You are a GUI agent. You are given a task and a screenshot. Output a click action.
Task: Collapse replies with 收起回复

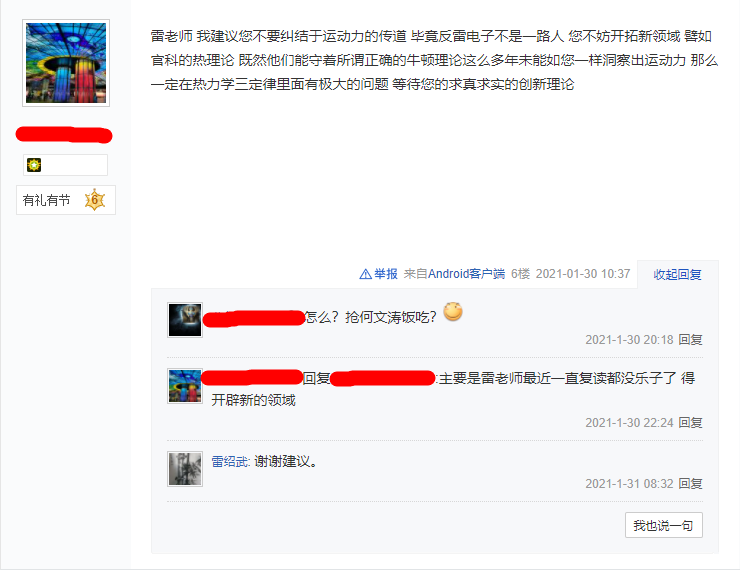pyautogui.click(x=677, y=275)
